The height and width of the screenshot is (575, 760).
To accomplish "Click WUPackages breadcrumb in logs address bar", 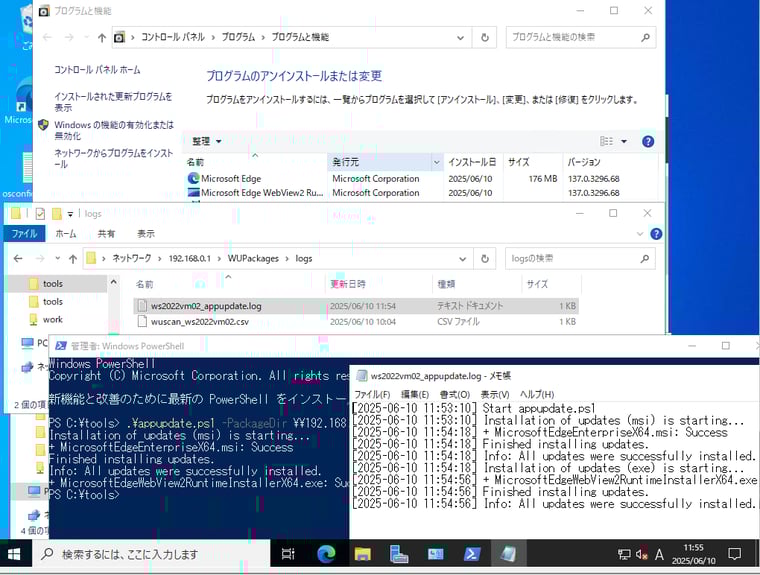I will point(253,258).
